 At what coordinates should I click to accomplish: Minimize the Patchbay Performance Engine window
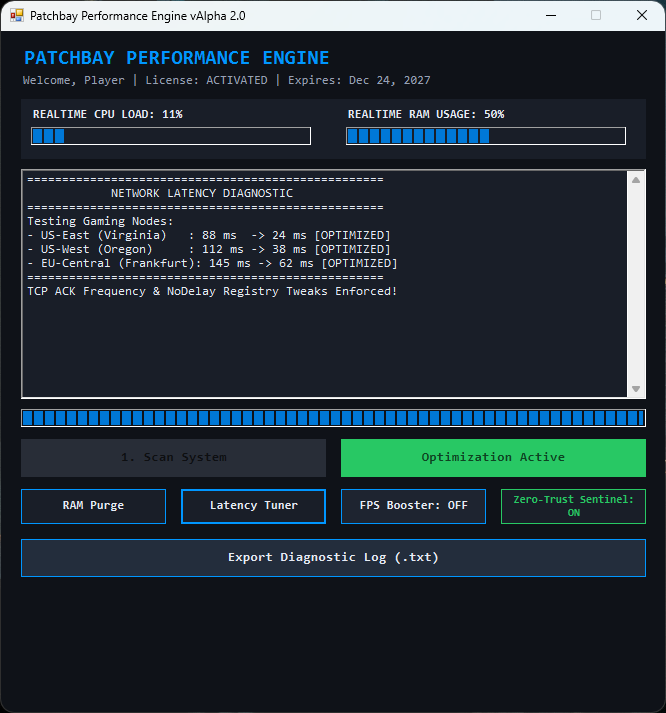pyautogui.click(x=551, y=15)
